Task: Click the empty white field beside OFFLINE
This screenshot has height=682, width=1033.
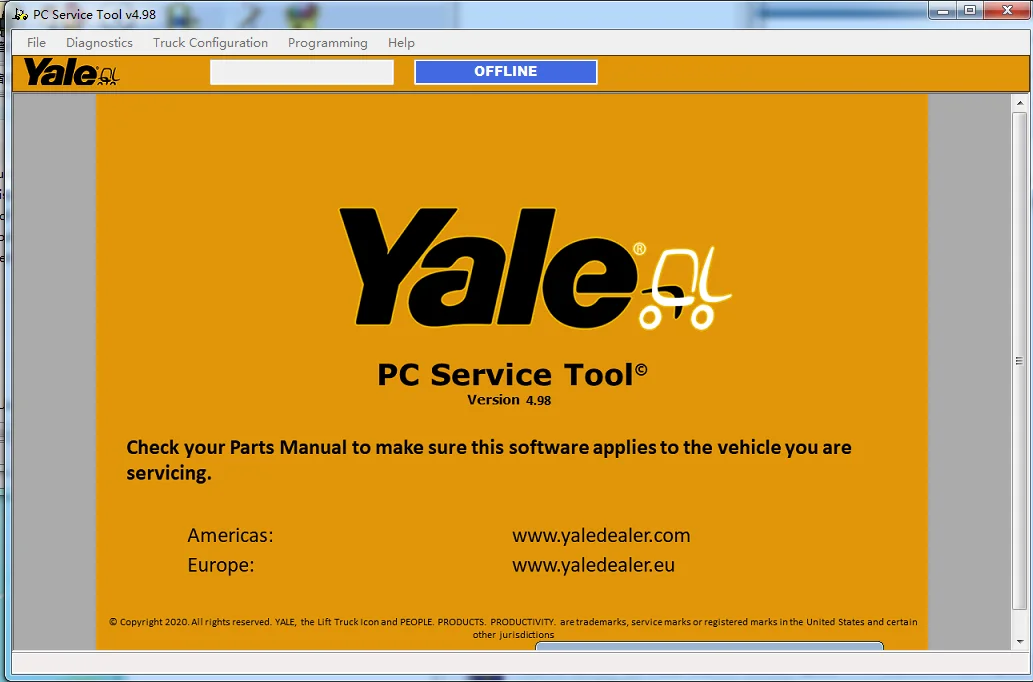Action: [302, 72]
